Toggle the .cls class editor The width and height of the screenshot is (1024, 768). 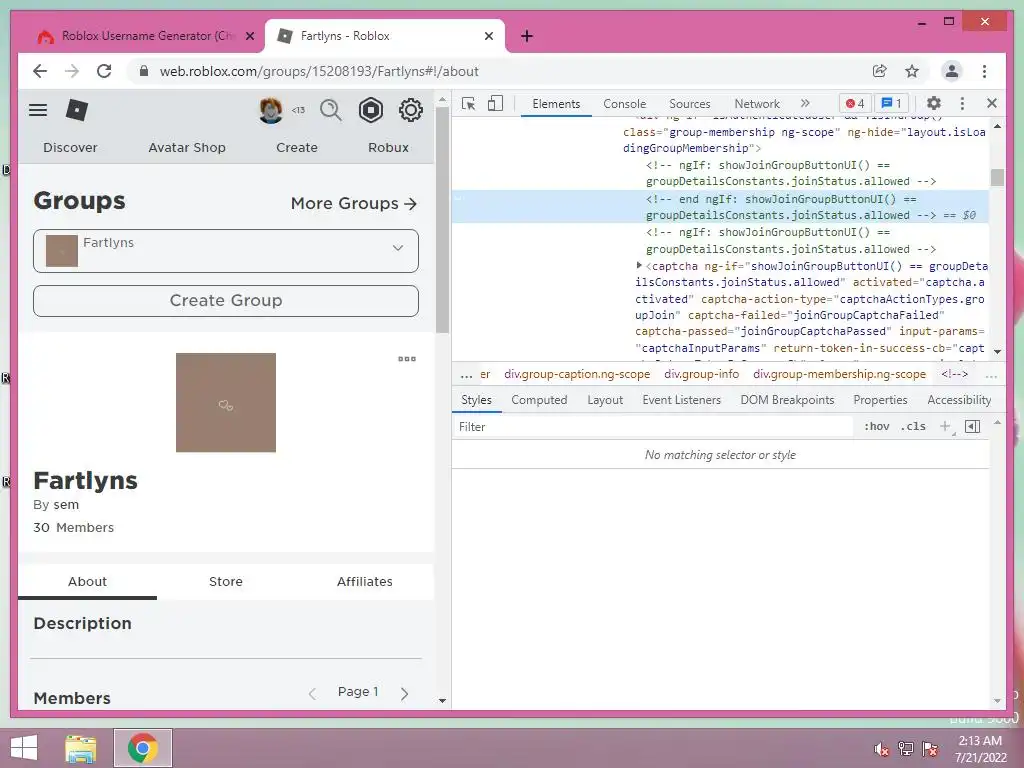(913, 426)
